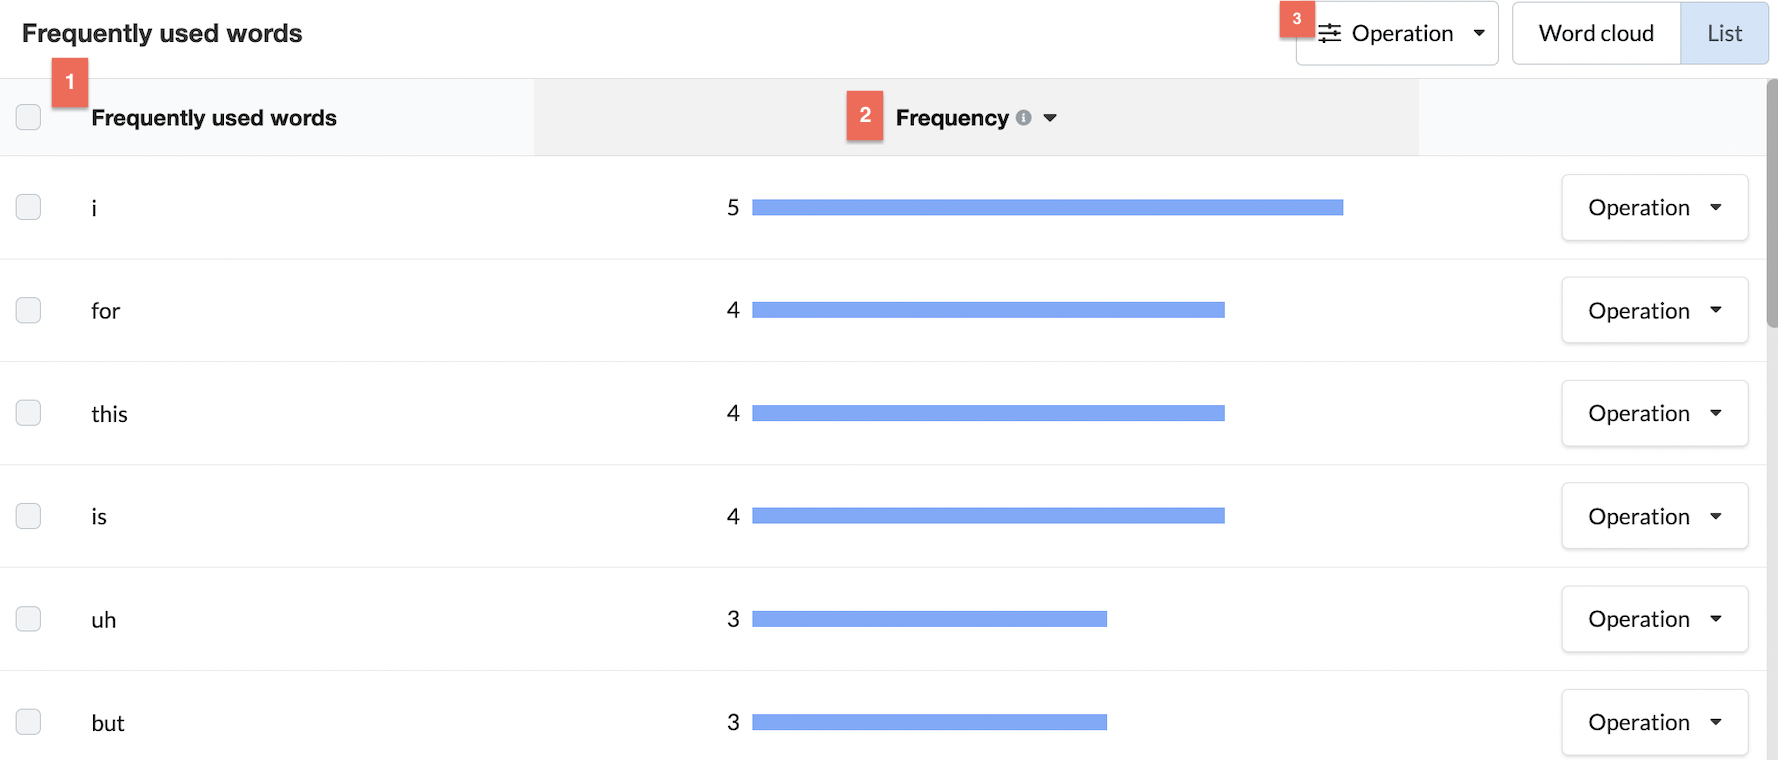Click the Frequency sort arrow
1778x760 pixels.
[1050, 118]
